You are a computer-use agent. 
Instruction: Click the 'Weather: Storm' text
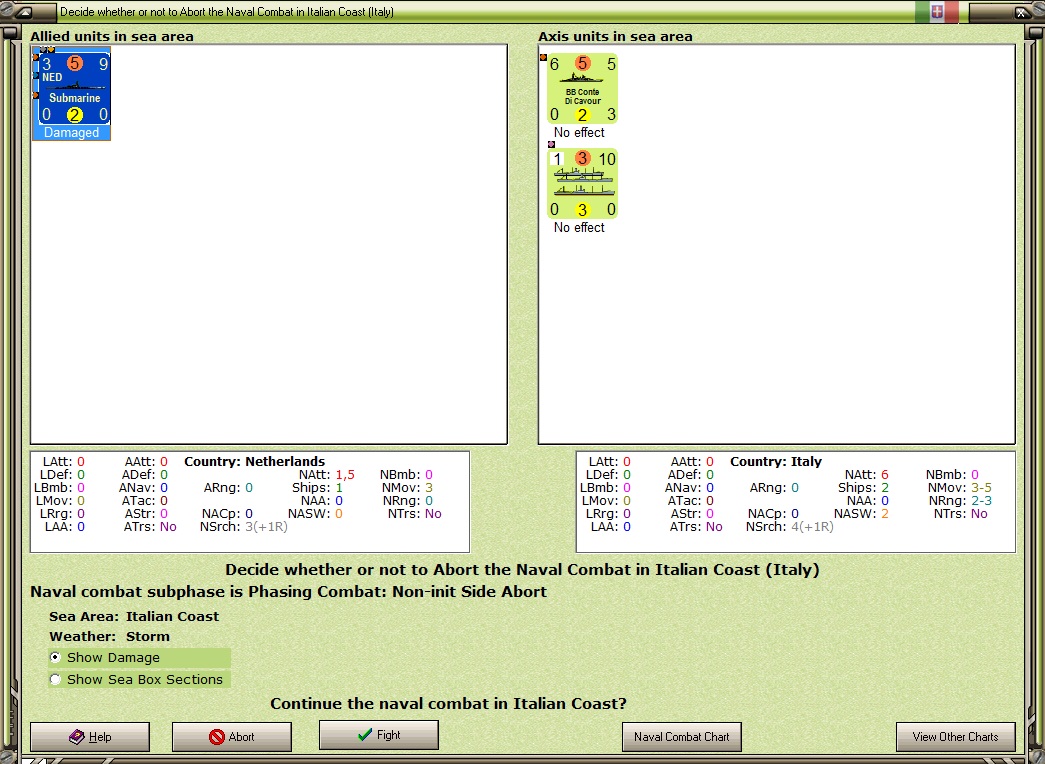coord(109,636)
